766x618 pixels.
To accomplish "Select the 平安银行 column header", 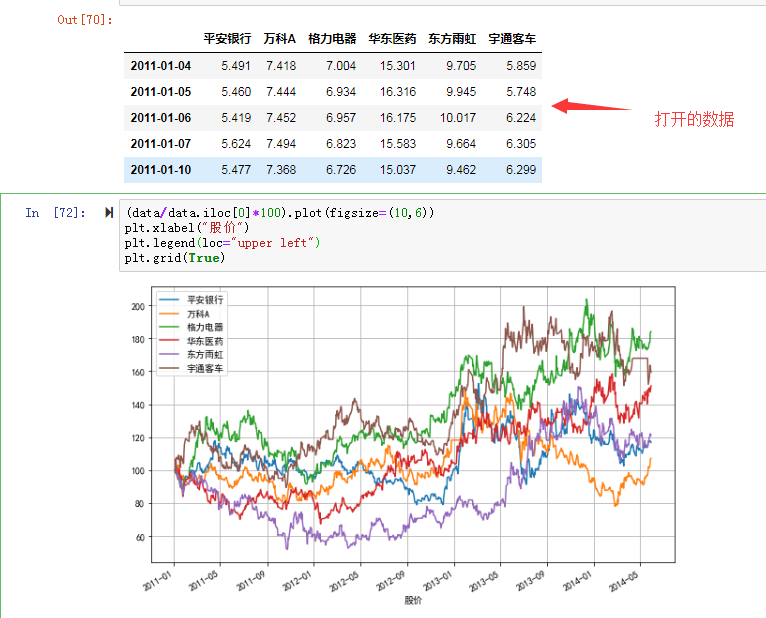I will coord(227,39).
